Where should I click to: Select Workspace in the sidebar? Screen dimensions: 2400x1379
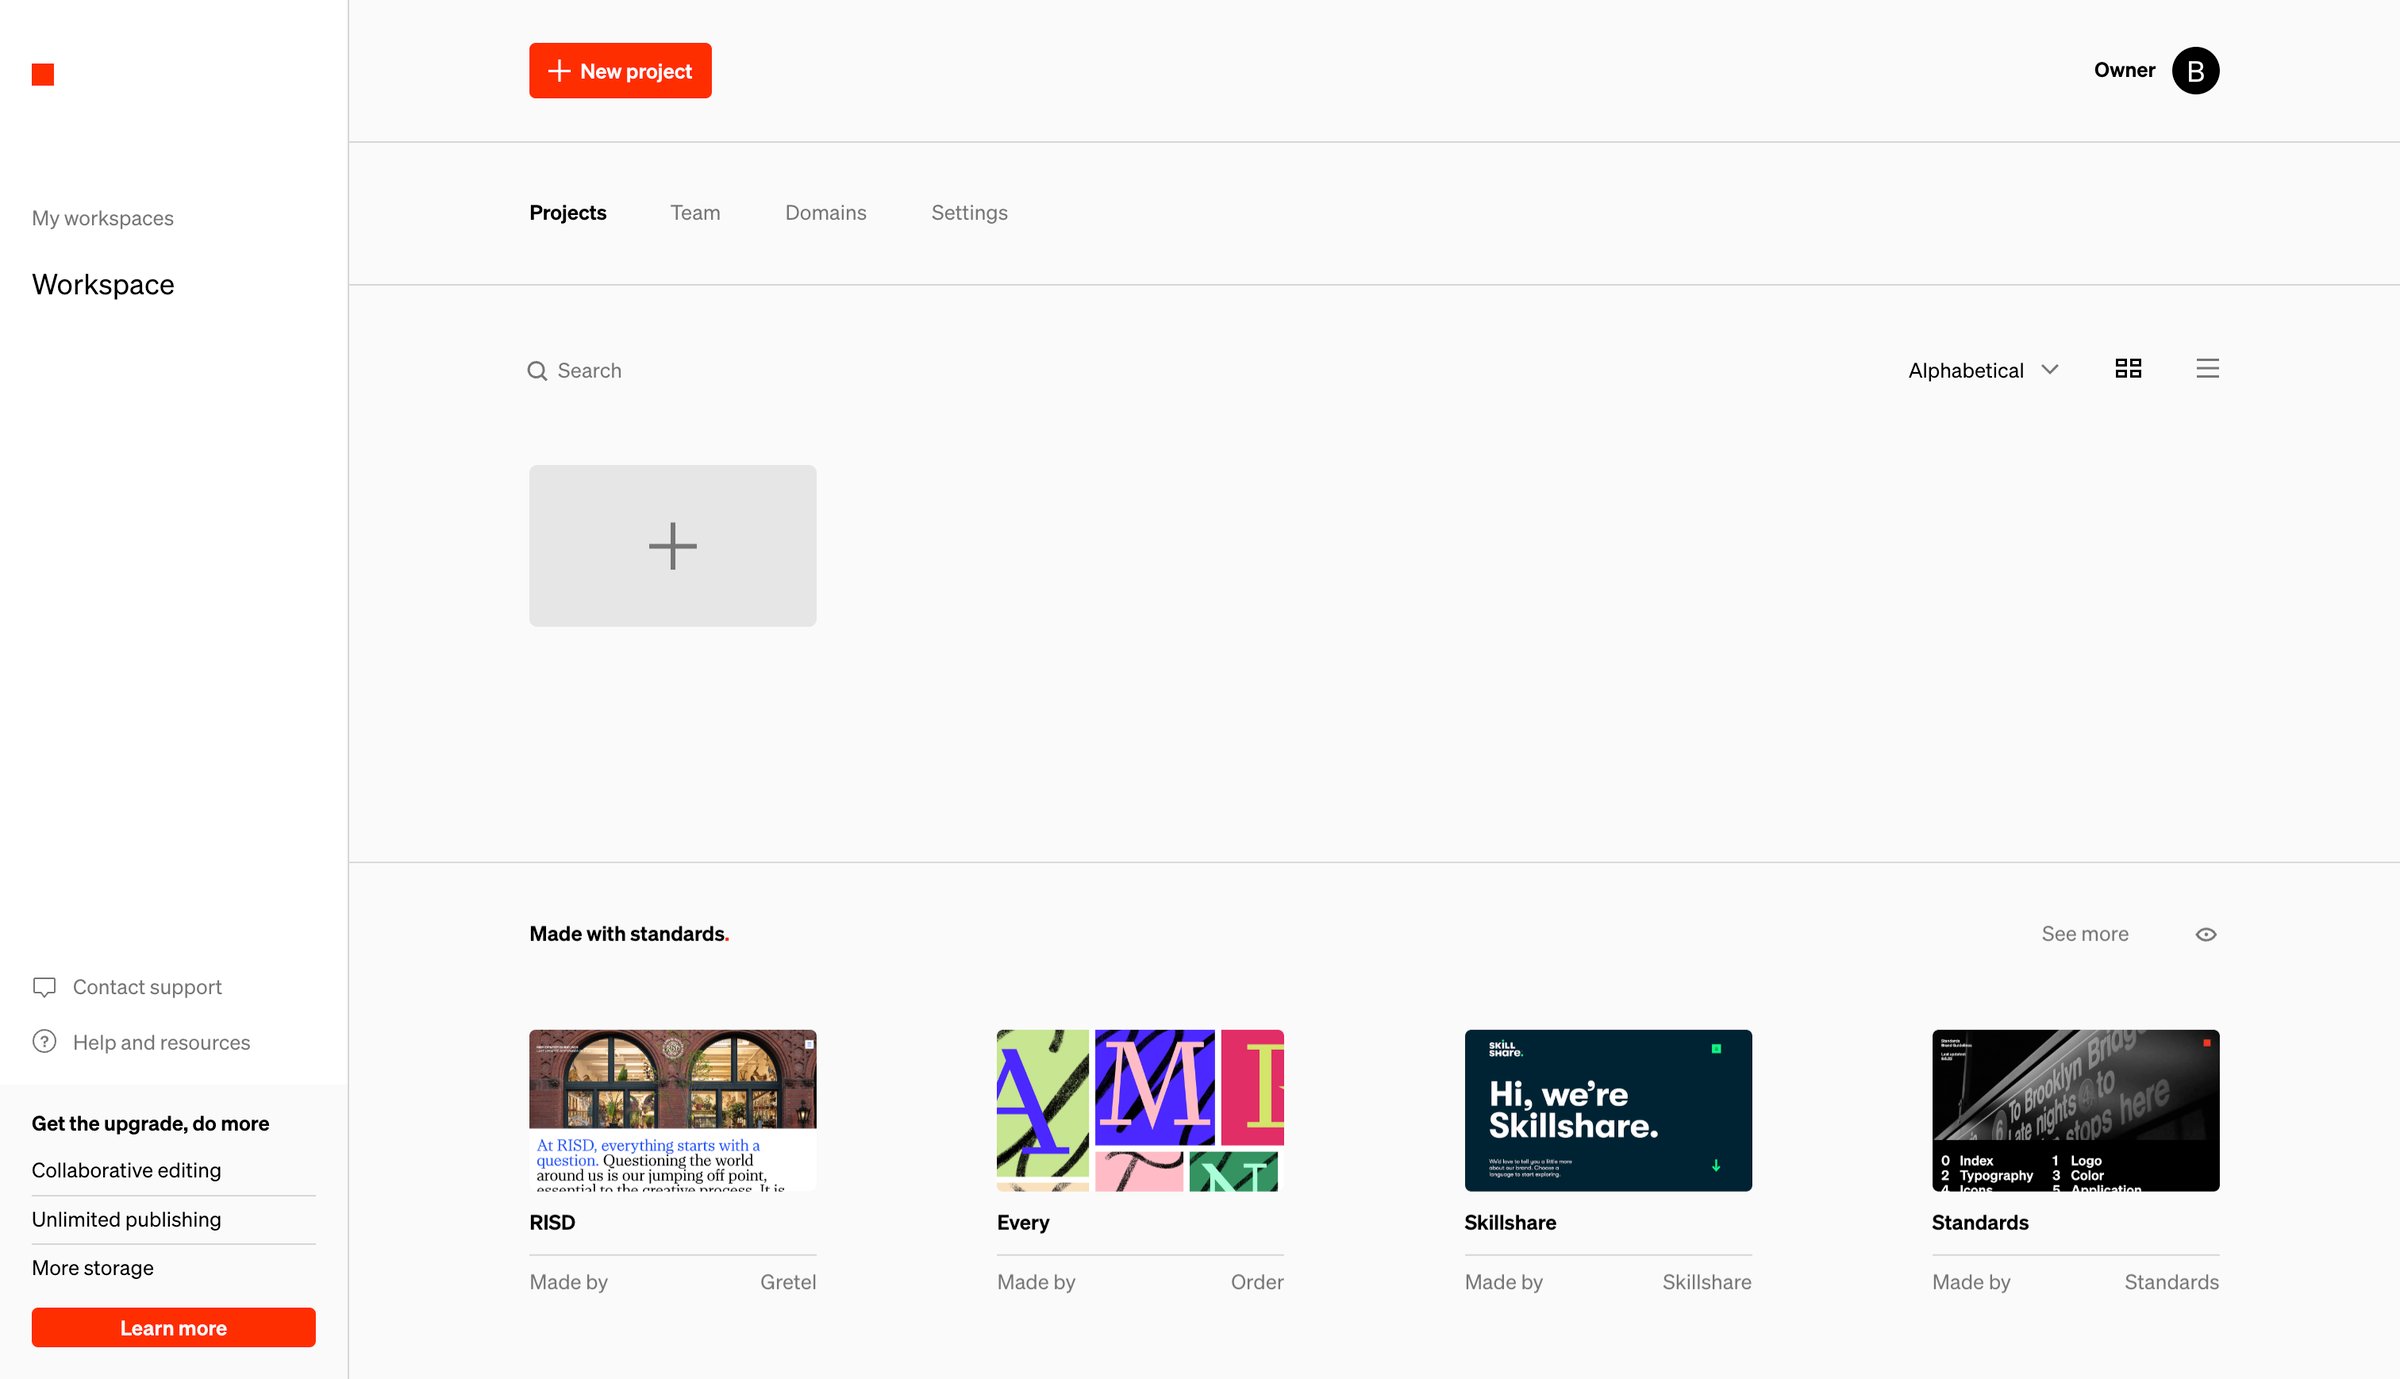pyautogui.click(x=103, y=285)
